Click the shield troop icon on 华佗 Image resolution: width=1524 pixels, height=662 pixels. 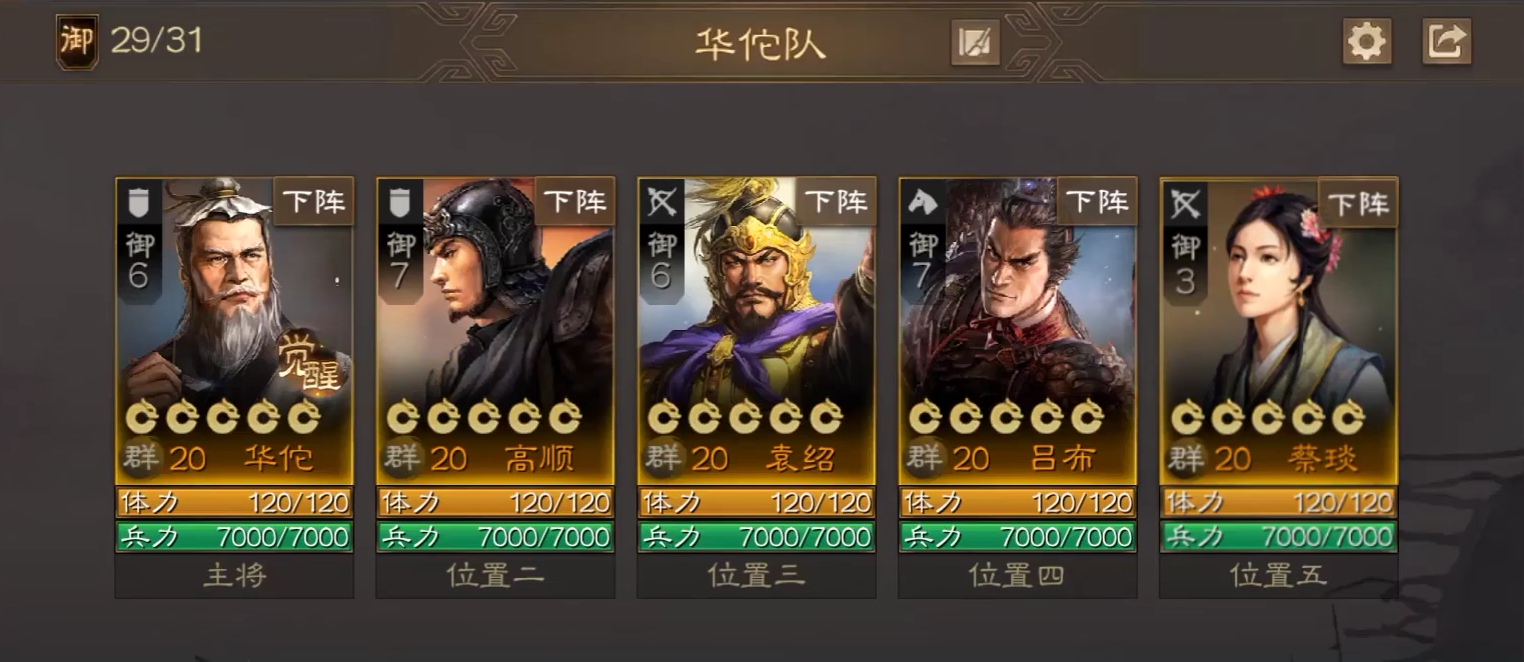(x=139, y=203)
